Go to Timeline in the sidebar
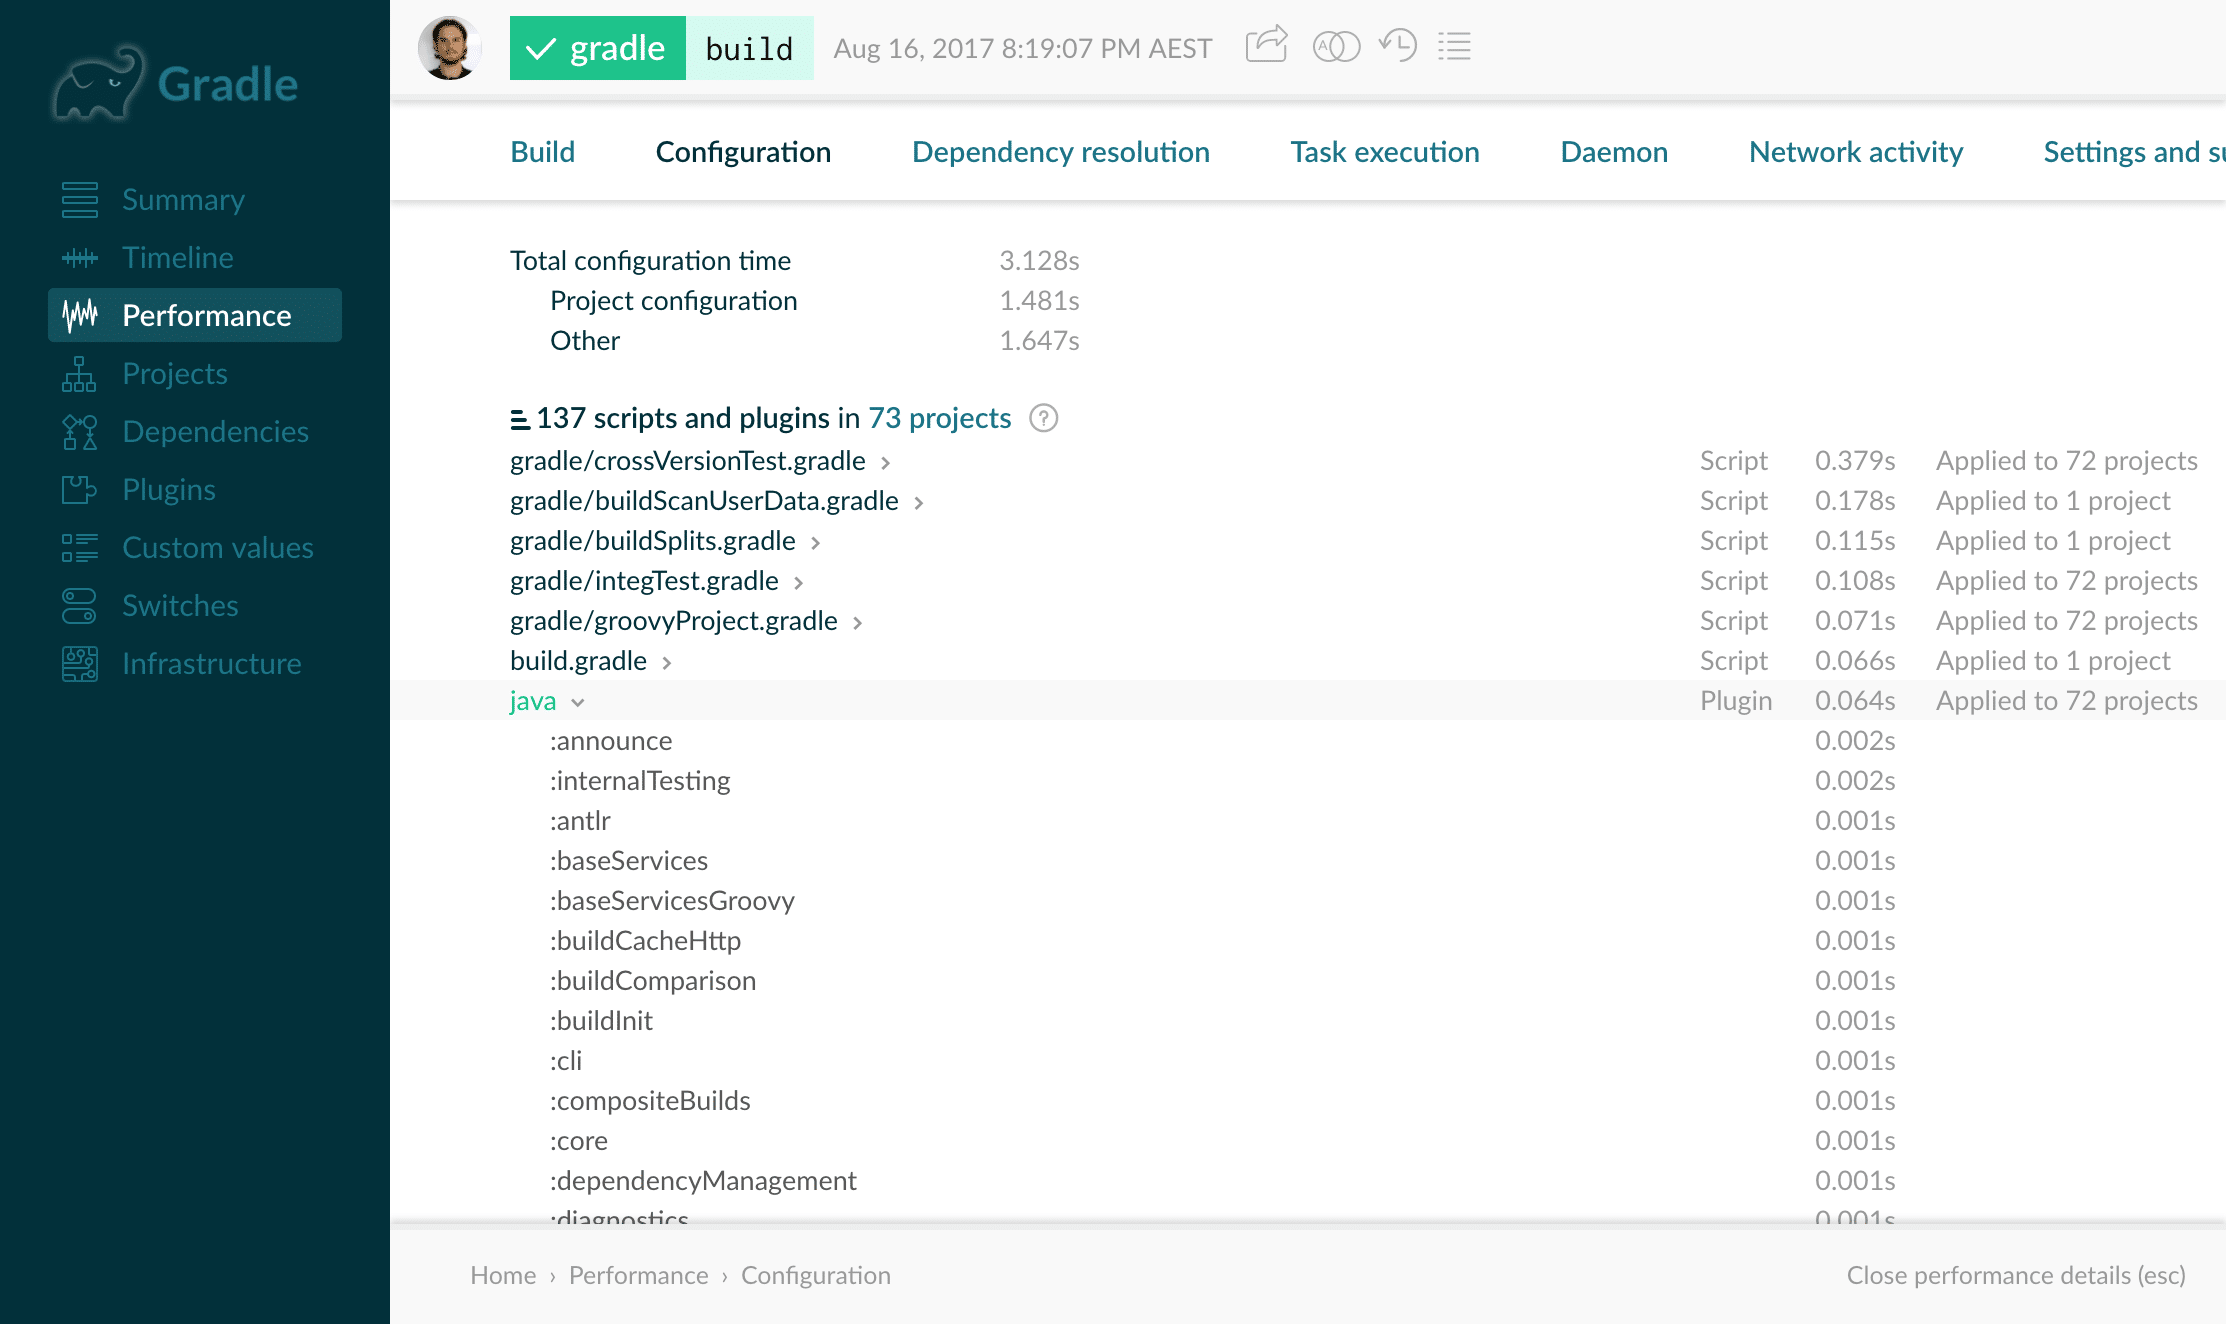 point(178,258)
